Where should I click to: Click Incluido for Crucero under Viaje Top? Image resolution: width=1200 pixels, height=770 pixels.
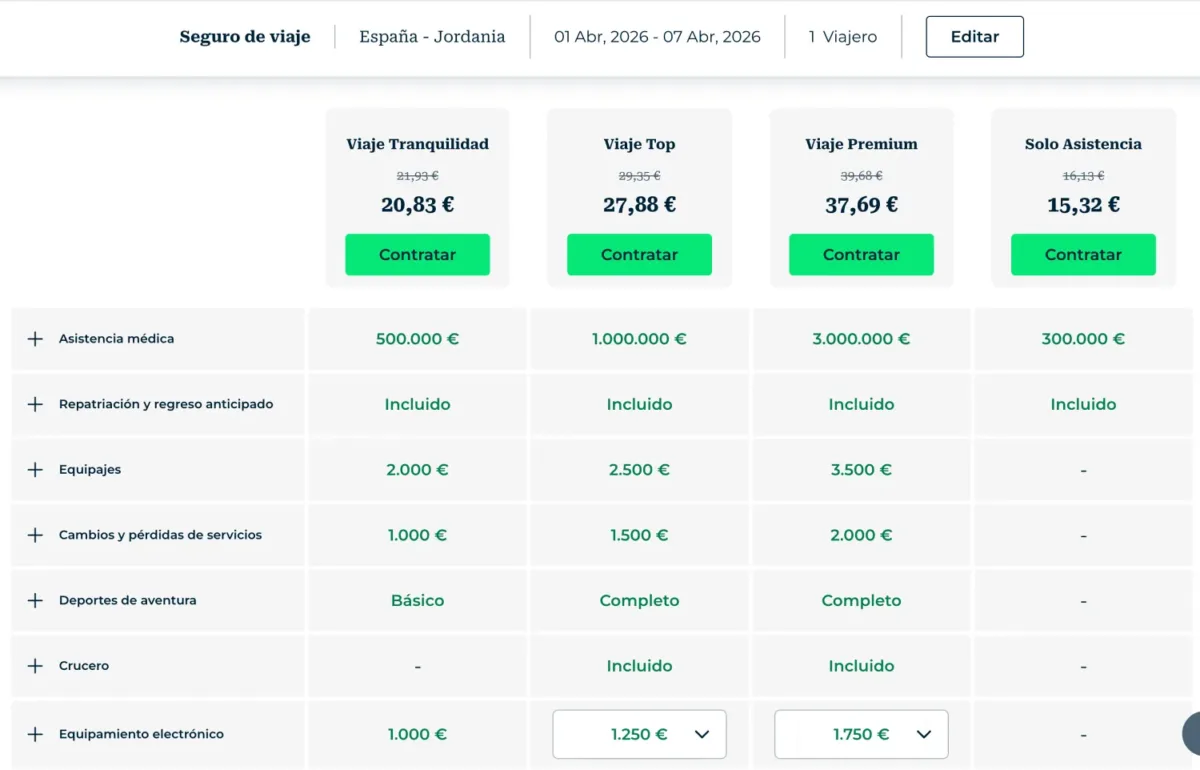tap(640, 666)
